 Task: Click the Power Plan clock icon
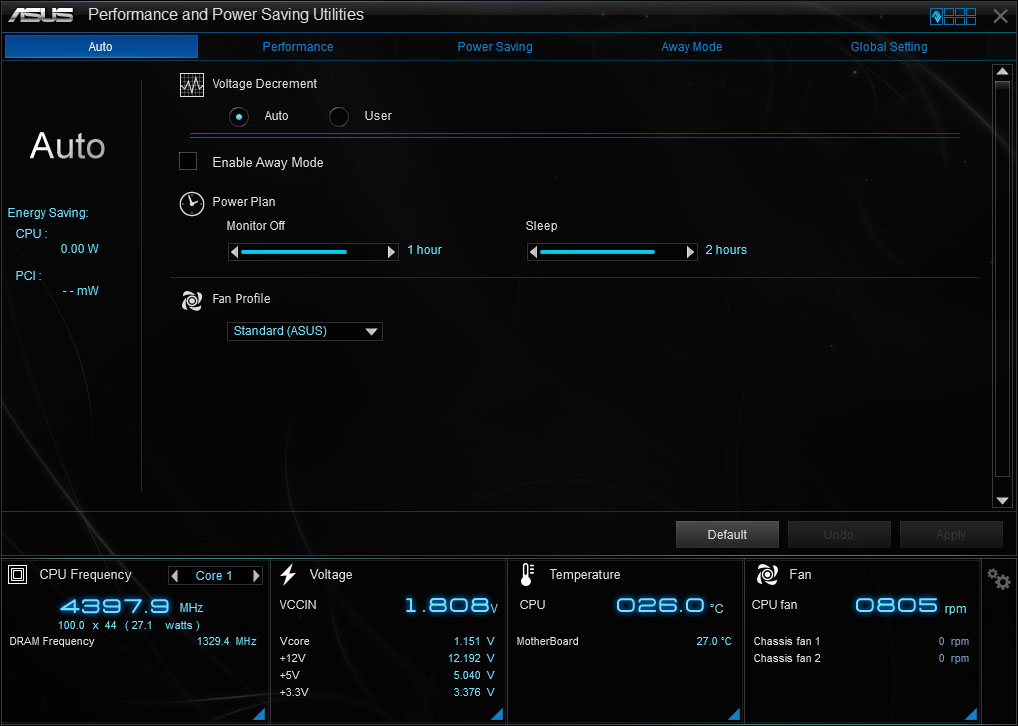point(192,203)
